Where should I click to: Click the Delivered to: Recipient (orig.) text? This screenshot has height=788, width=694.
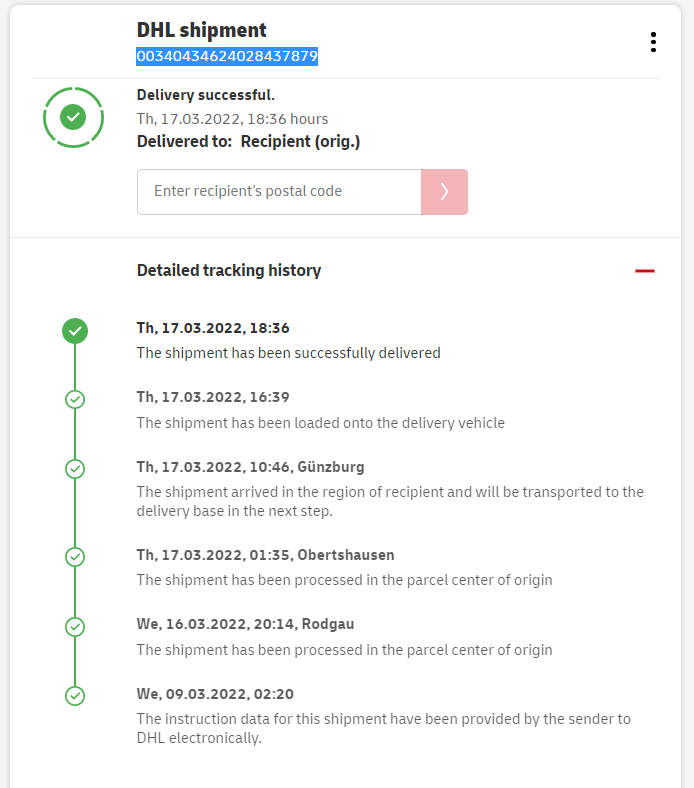[x=248, y=142]
